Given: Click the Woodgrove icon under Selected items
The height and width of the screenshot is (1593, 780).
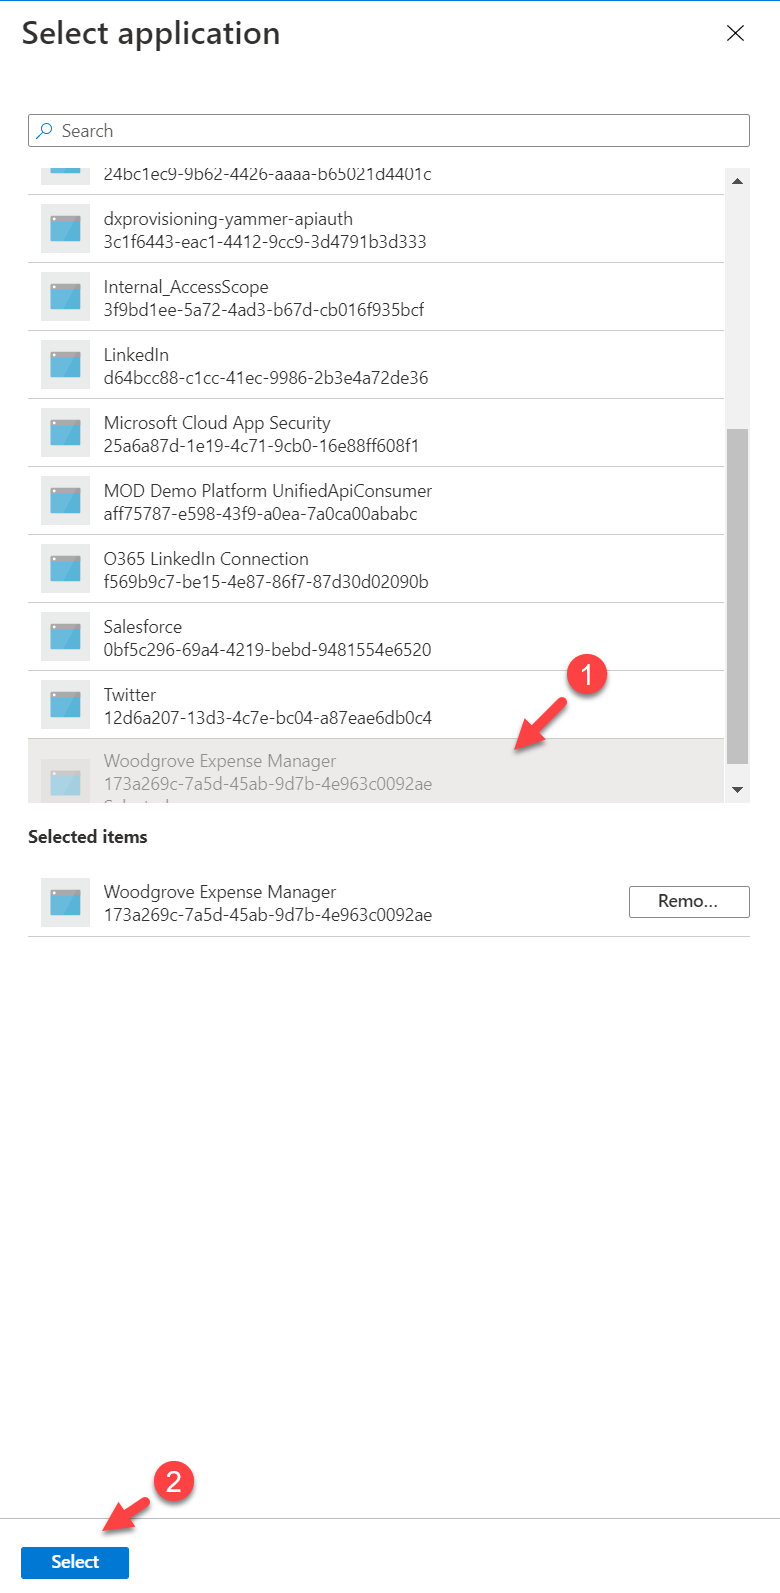Looking at the screenshot, I should click(65, 902).
